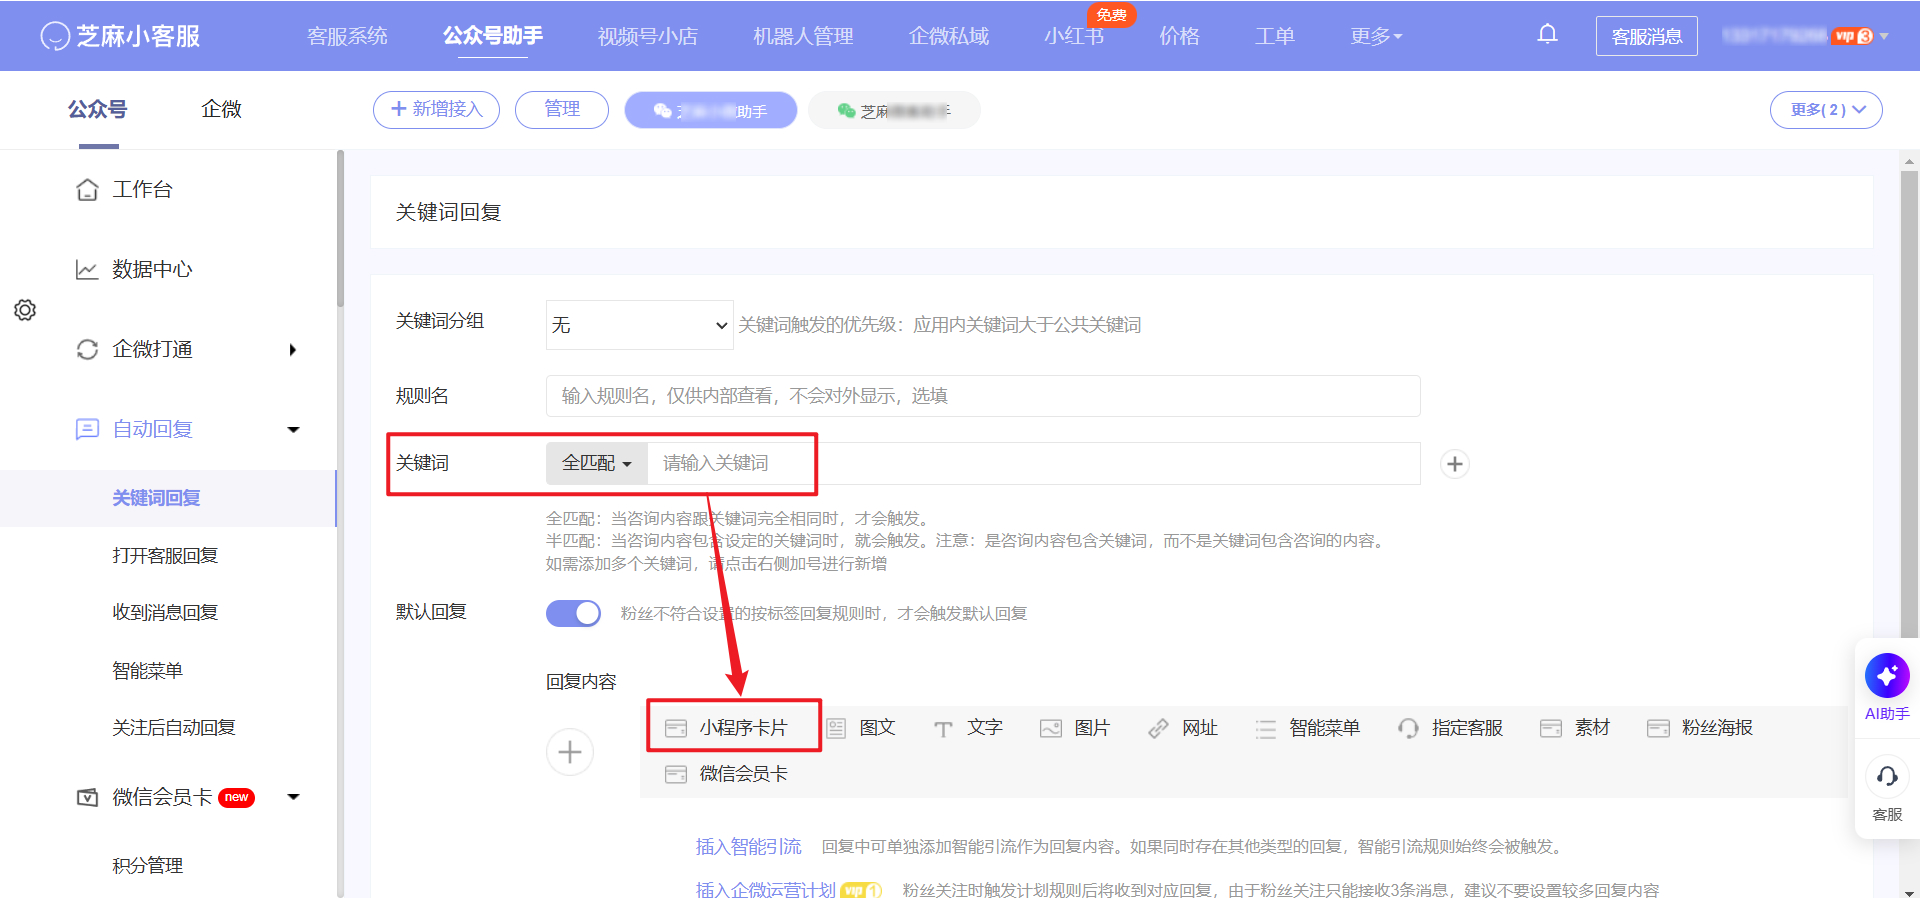The height and width of the screenshot is (898, 1920).
Task: Select the second 芝麻 account tab
Action: 894,110
